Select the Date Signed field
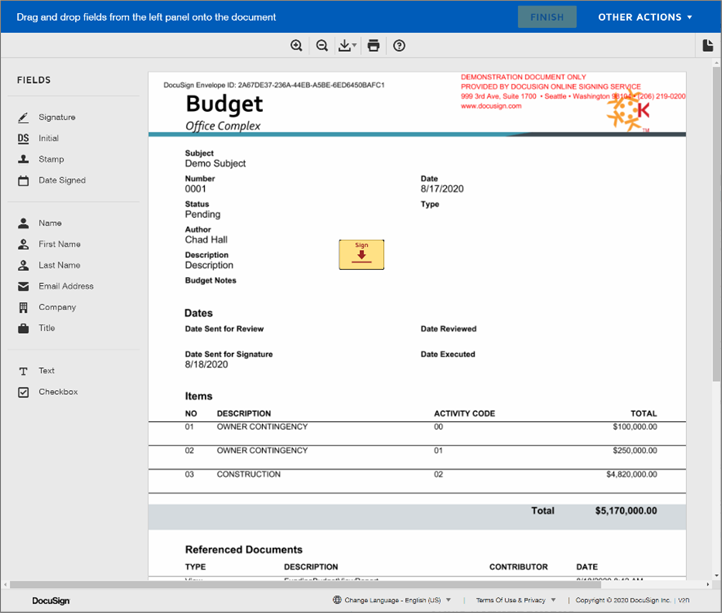The image size is (722, 613). pyautogui.click(x=61, y=181)
